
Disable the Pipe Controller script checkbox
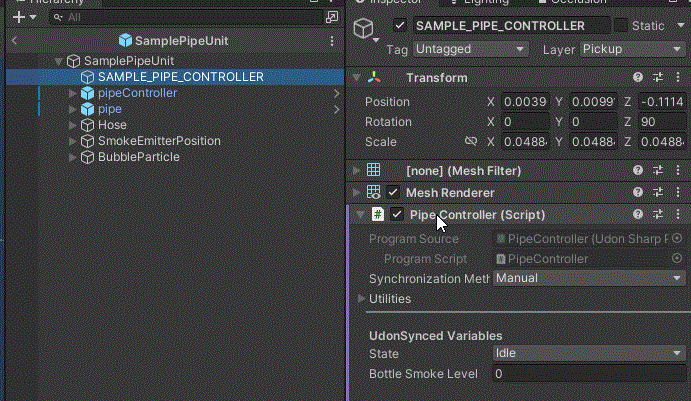click(397, 215)
